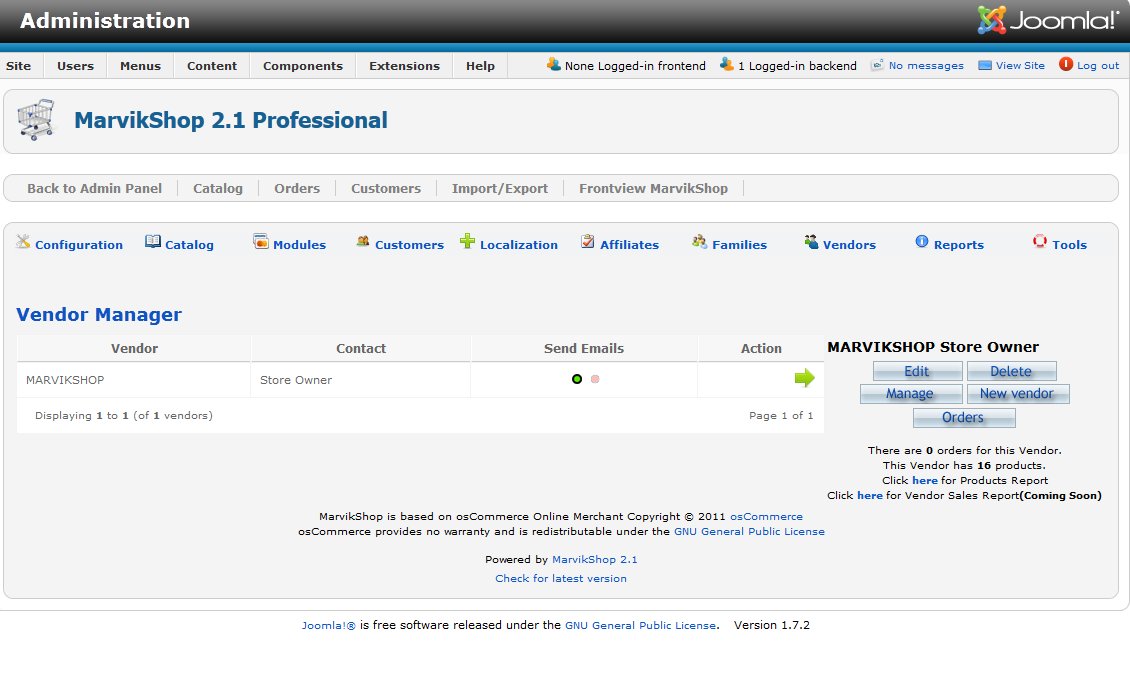Click the New vendor button
The width and height of the screenshot is (1130, 685).
(x=1018, y=394)
